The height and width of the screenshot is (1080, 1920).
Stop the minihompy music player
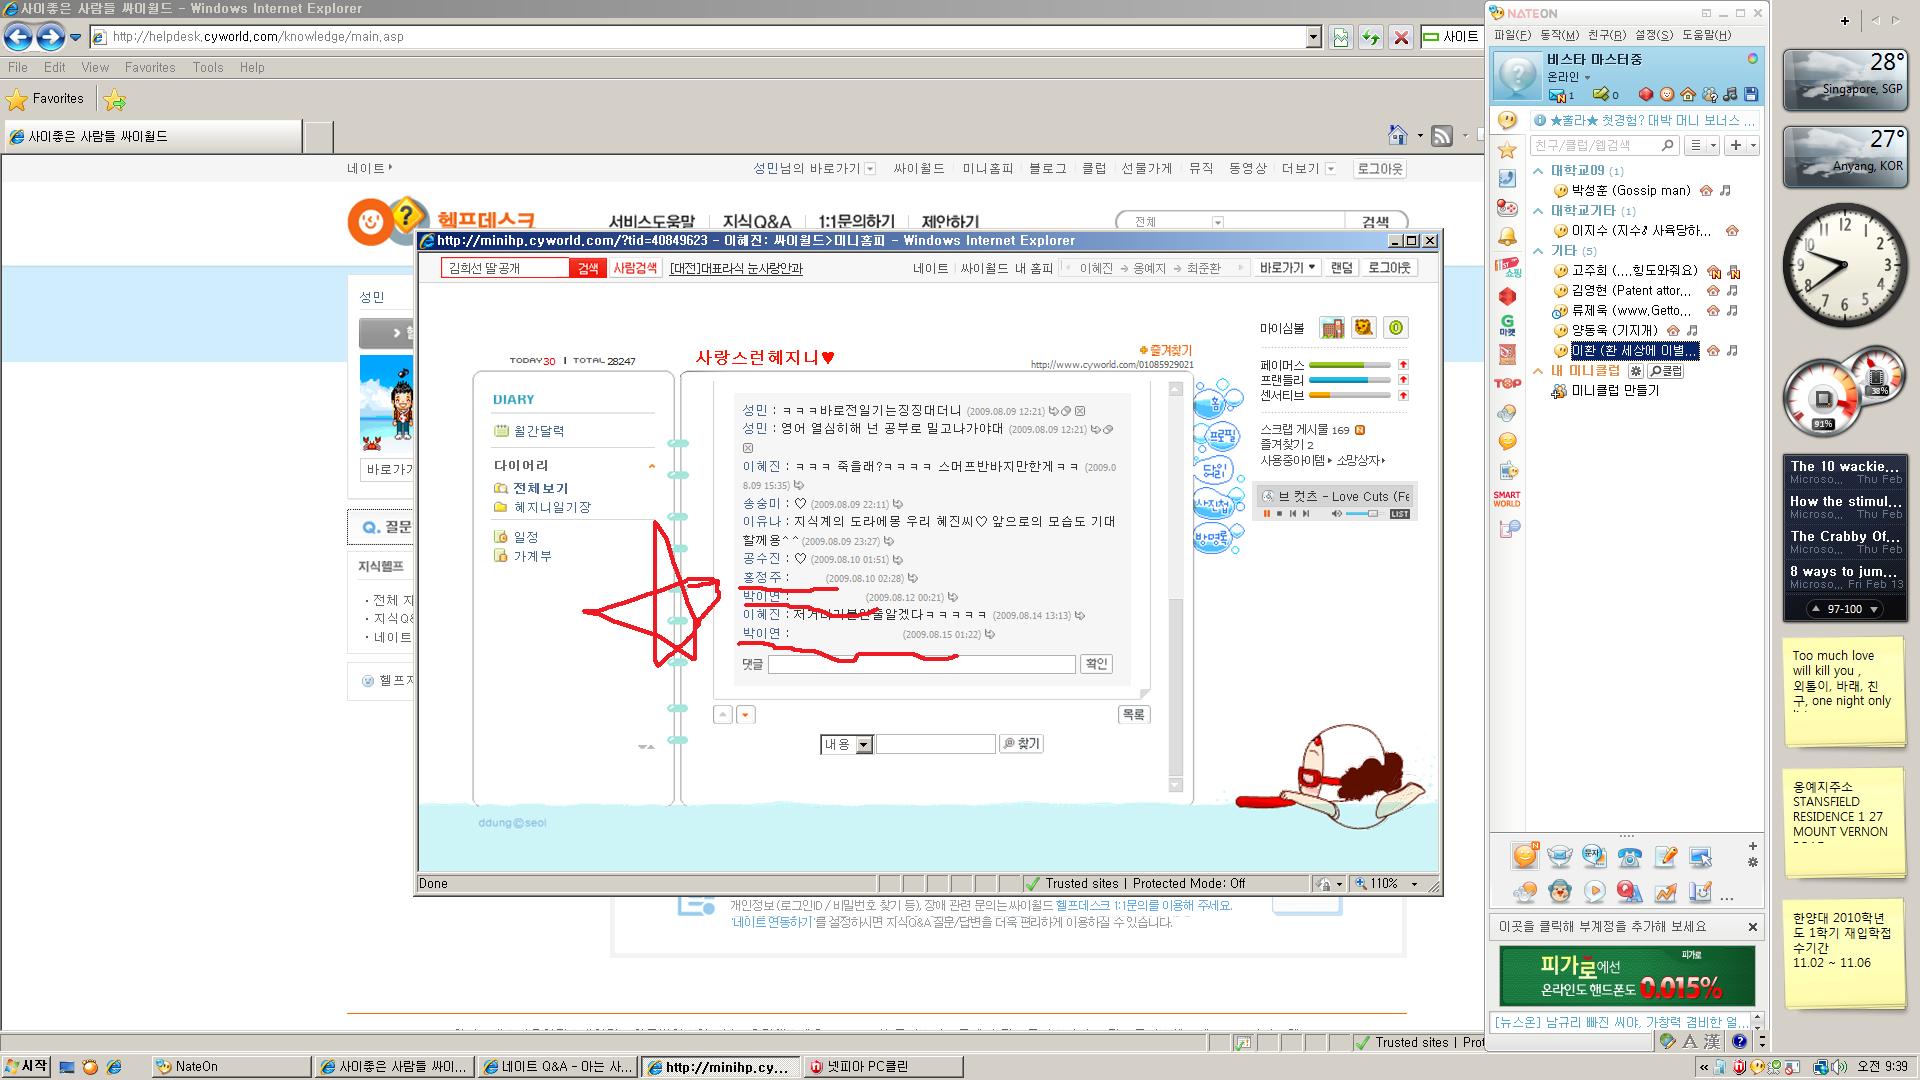pos(1280,514)
